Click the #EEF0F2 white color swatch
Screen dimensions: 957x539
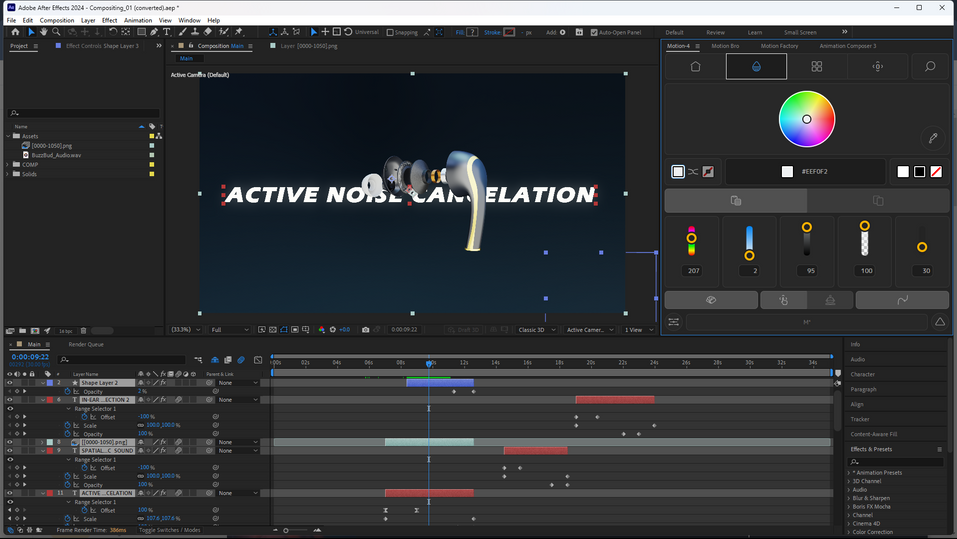(x=787, y=172)
